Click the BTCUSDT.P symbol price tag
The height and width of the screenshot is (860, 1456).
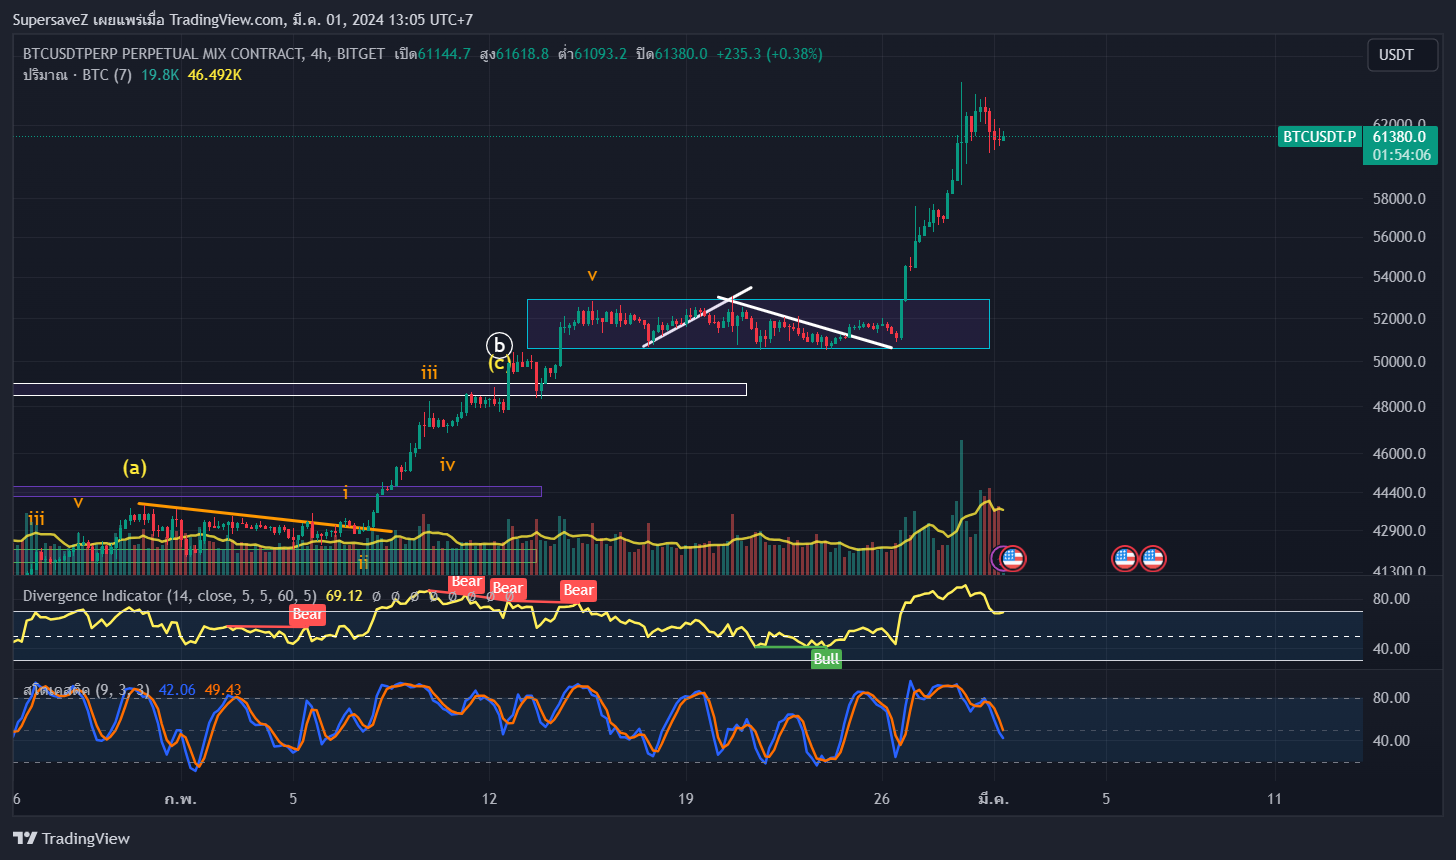(1319, 137)
